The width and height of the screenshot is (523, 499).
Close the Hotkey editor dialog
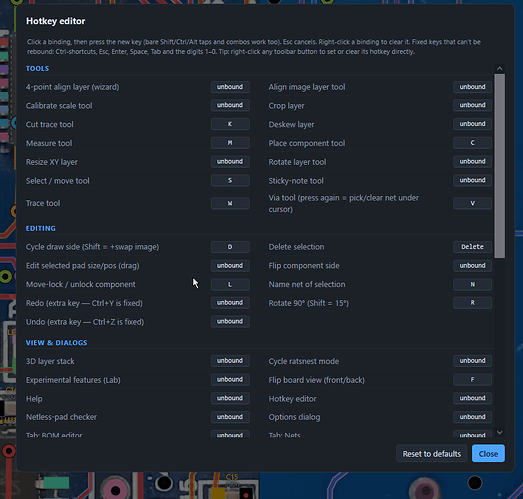coord(488,454)
